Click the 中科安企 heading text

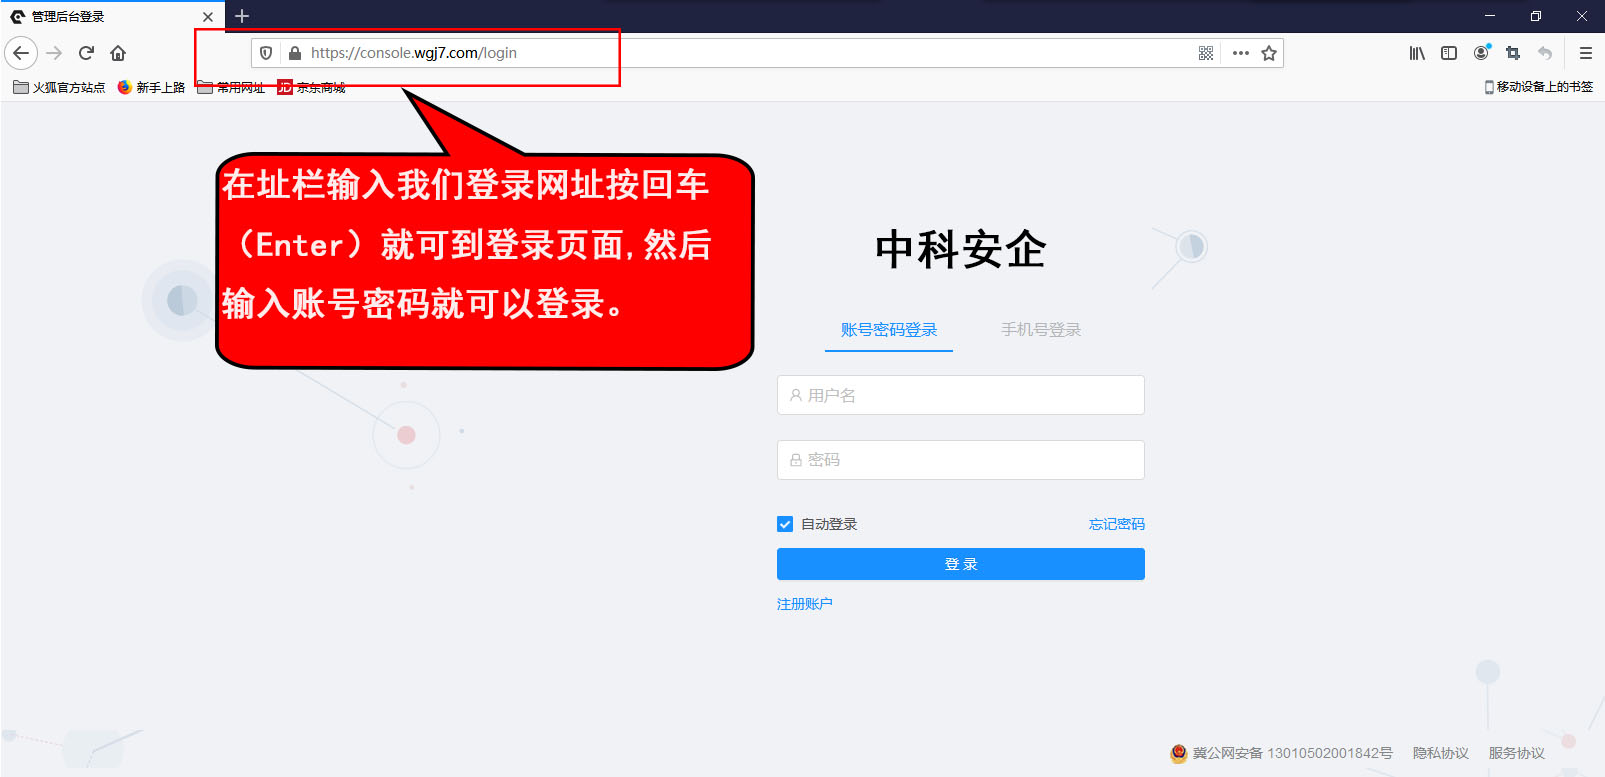coord(961,249)
